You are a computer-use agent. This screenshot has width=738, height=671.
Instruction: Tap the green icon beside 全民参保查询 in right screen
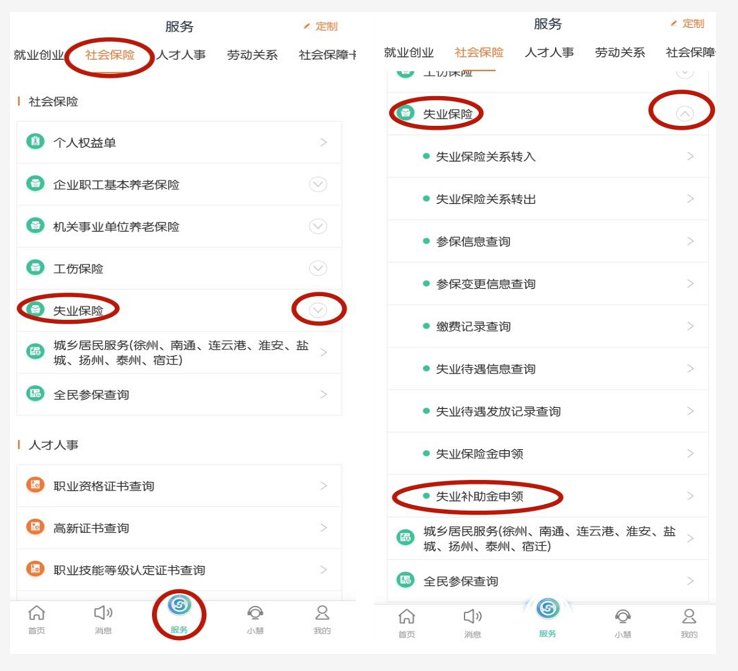pos(405,580)
